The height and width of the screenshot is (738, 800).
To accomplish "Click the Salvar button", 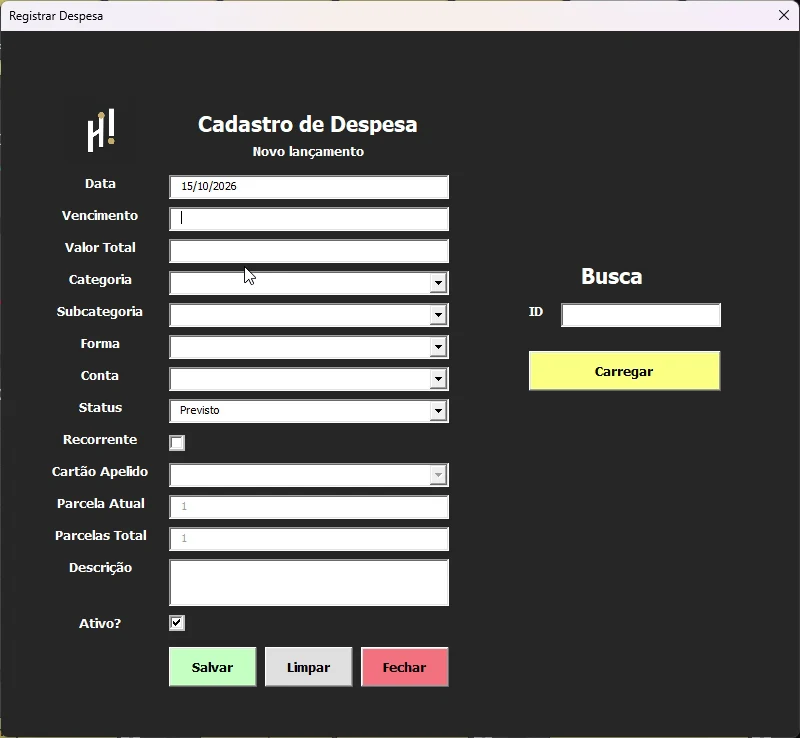I will pyautogui.click(x=212, y=667).
